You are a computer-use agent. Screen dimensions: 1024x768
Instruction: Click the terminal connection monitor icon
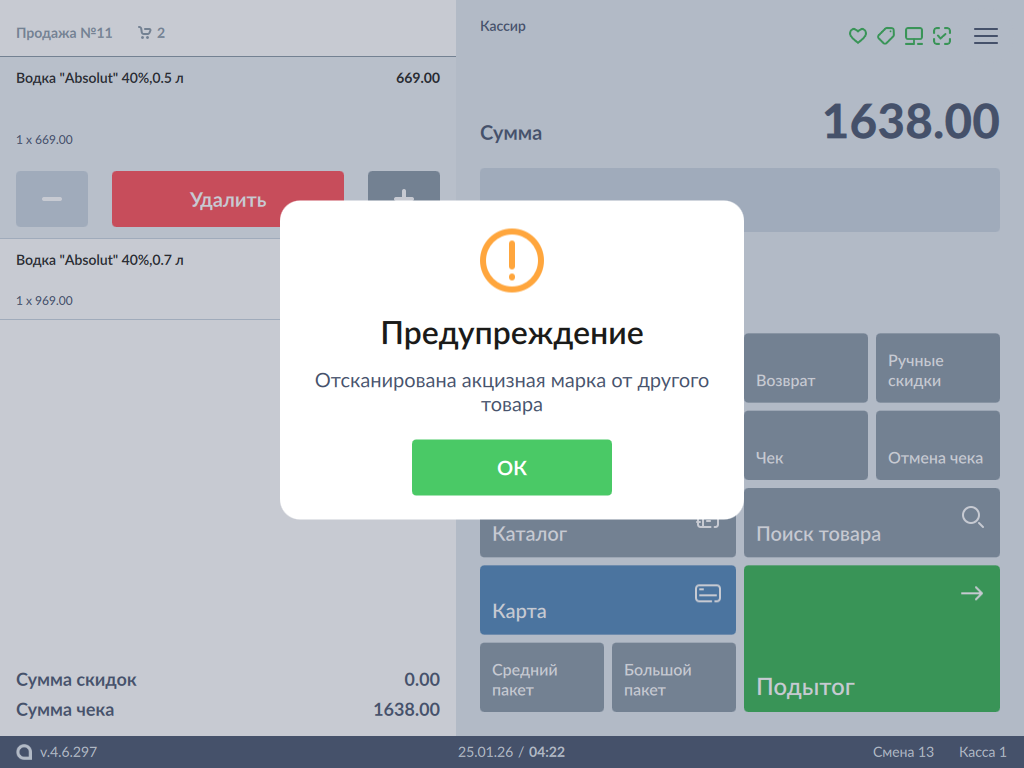[913, 36]
